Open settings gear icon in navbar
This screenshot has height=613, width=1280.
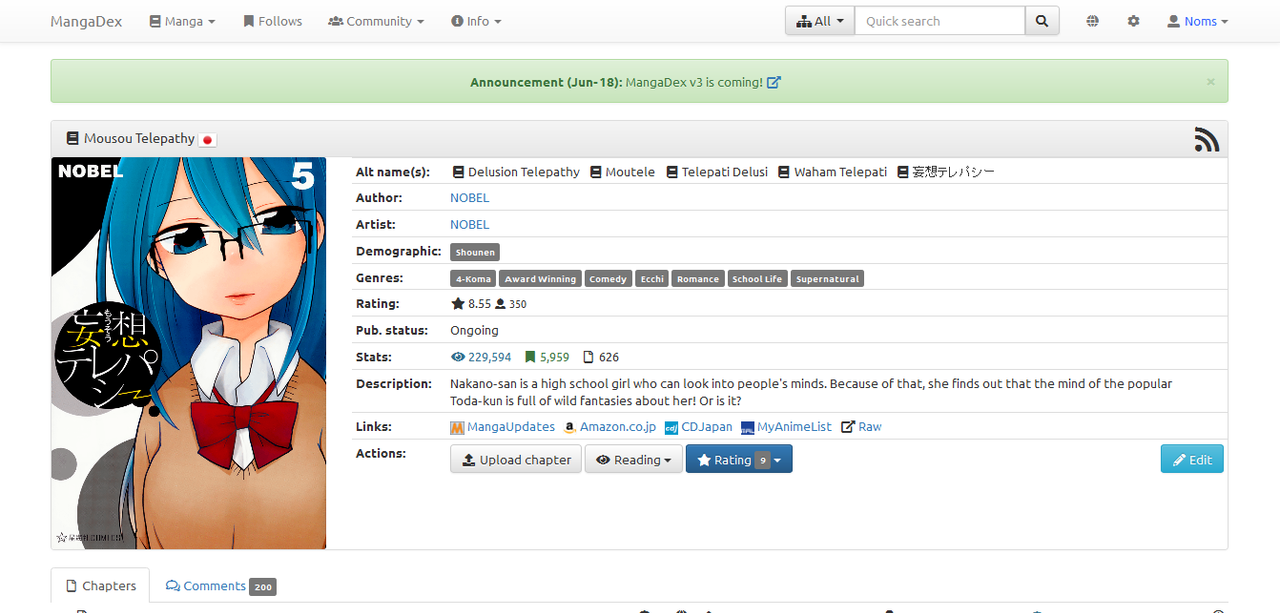click(1133, 21)
